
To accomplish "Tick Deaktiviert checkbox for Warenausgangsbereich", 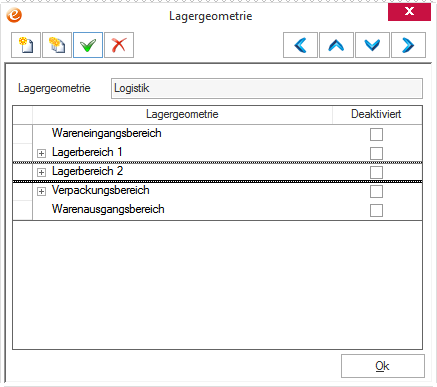I will 376,210.
